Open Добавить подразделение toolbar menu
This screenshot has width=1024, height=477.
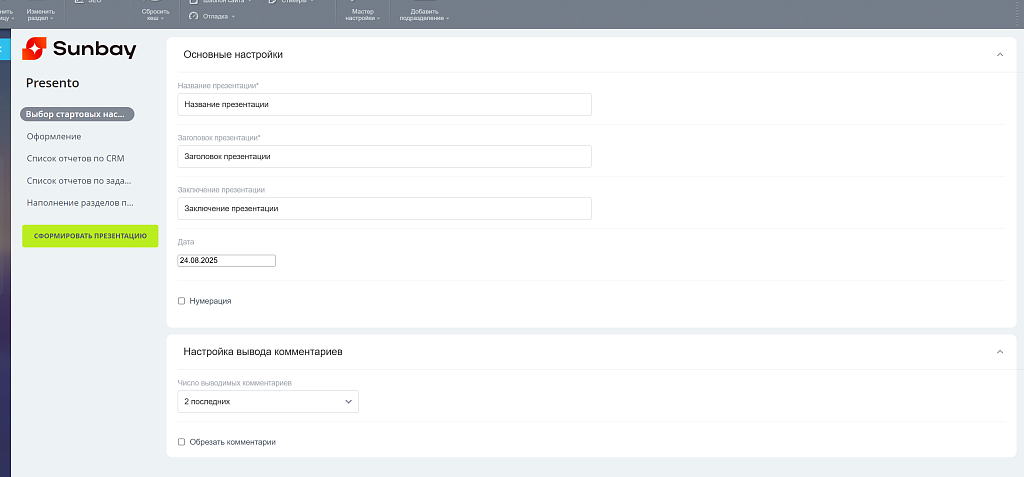[x=424, y=14]
